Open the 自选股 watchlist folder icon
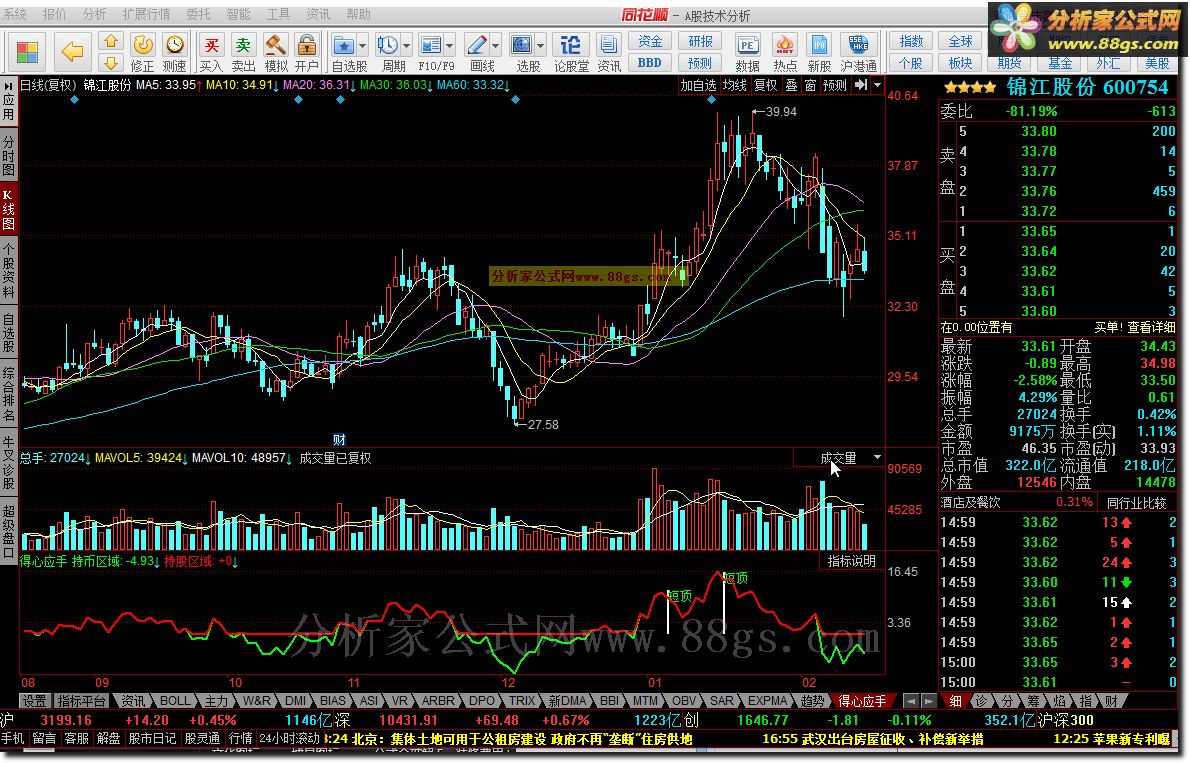The height and width of the screenshot is (763, 1190). [x=344, y=46]
